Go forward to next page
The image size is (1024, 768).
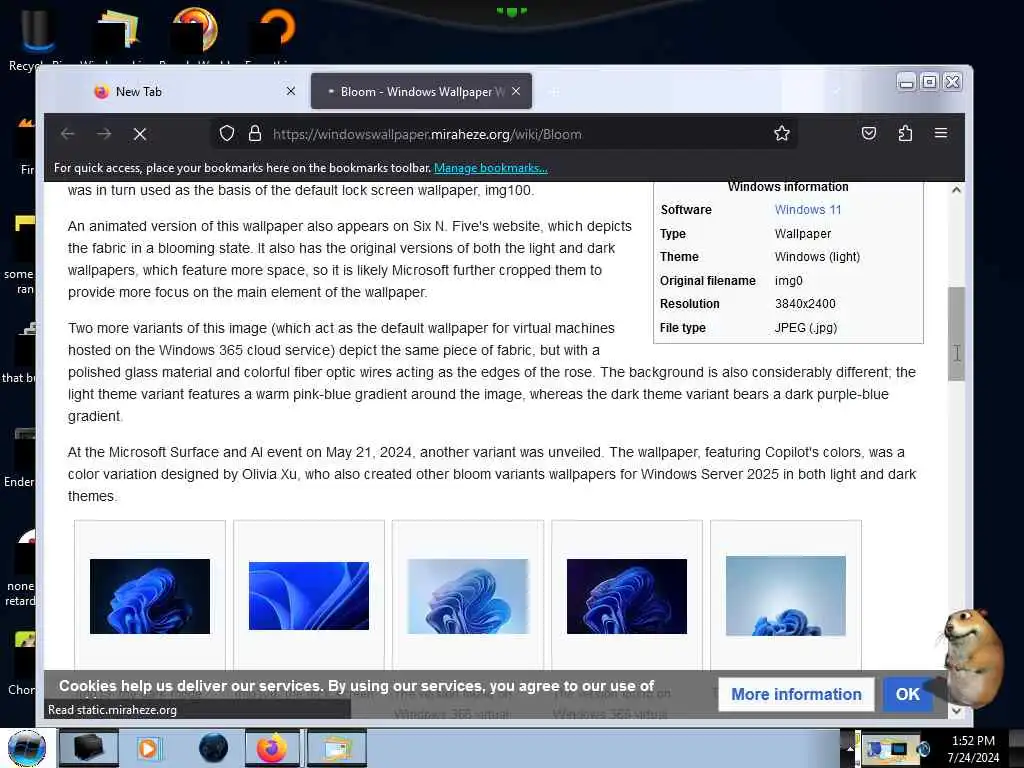coord(104,135)
